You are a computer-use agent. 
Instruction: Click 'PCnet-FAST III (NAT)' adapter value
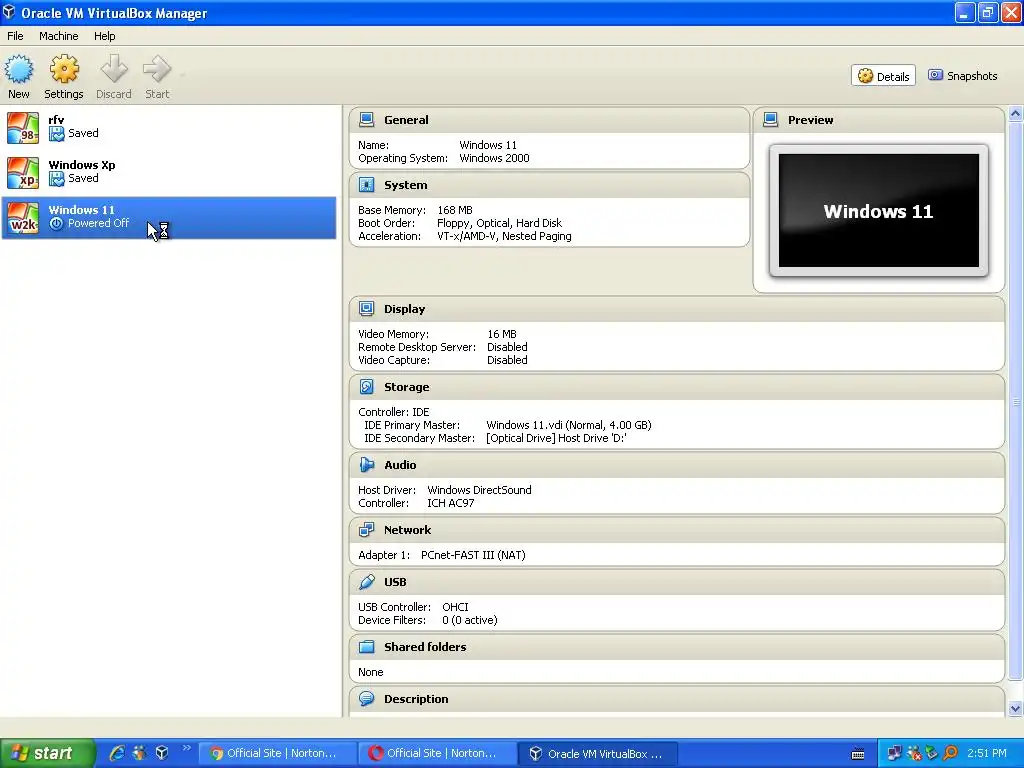click(x=473, y=554)
